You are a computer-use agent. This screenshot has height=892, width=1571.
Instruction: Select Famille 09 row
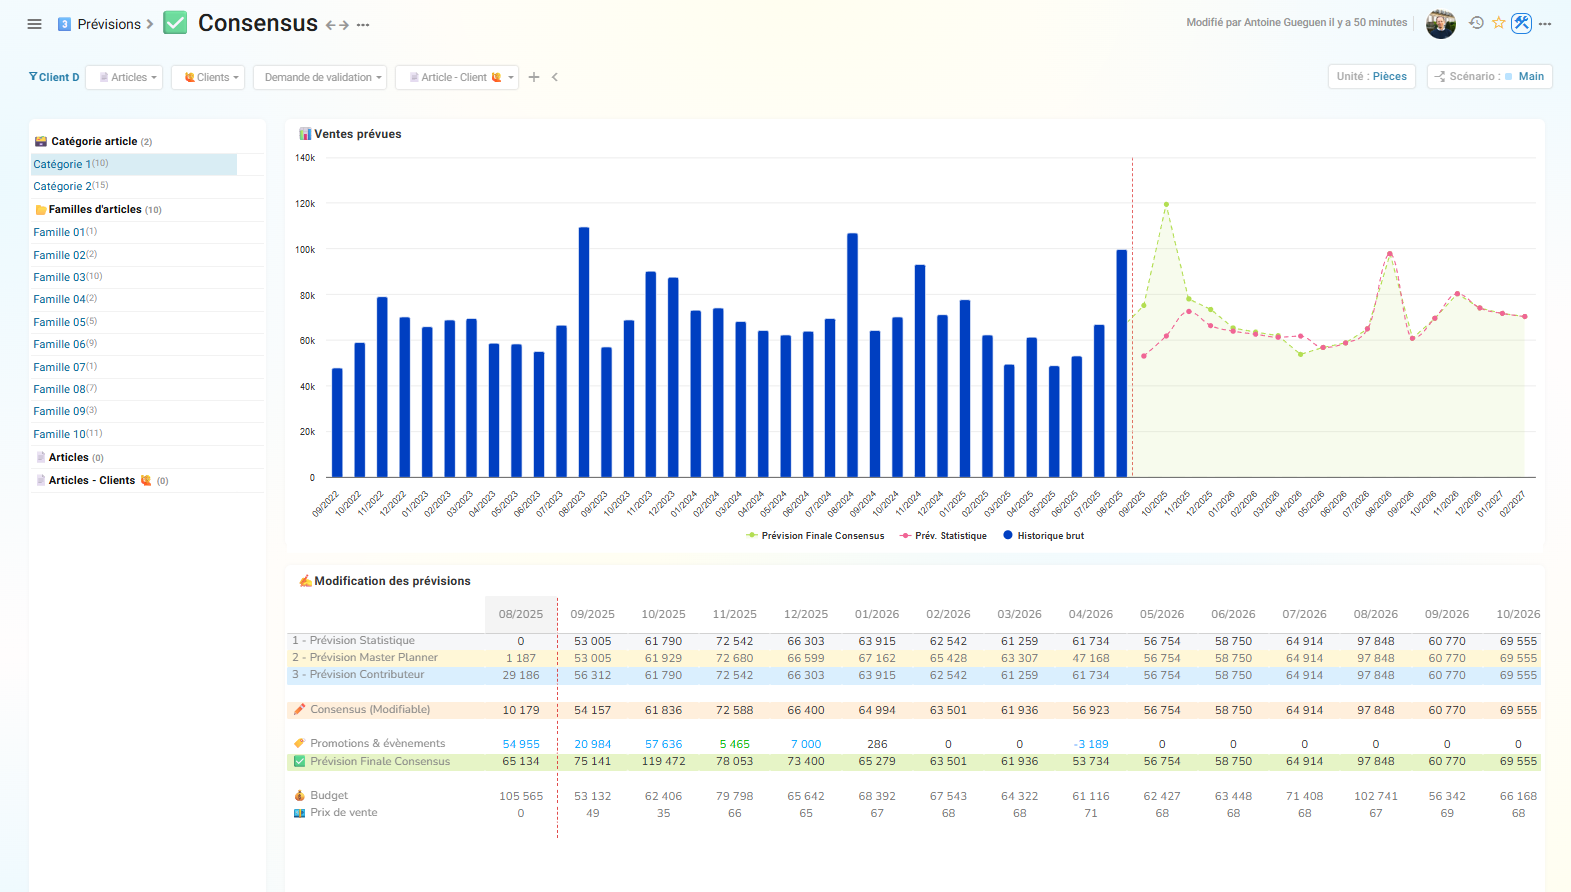[147, 411]
